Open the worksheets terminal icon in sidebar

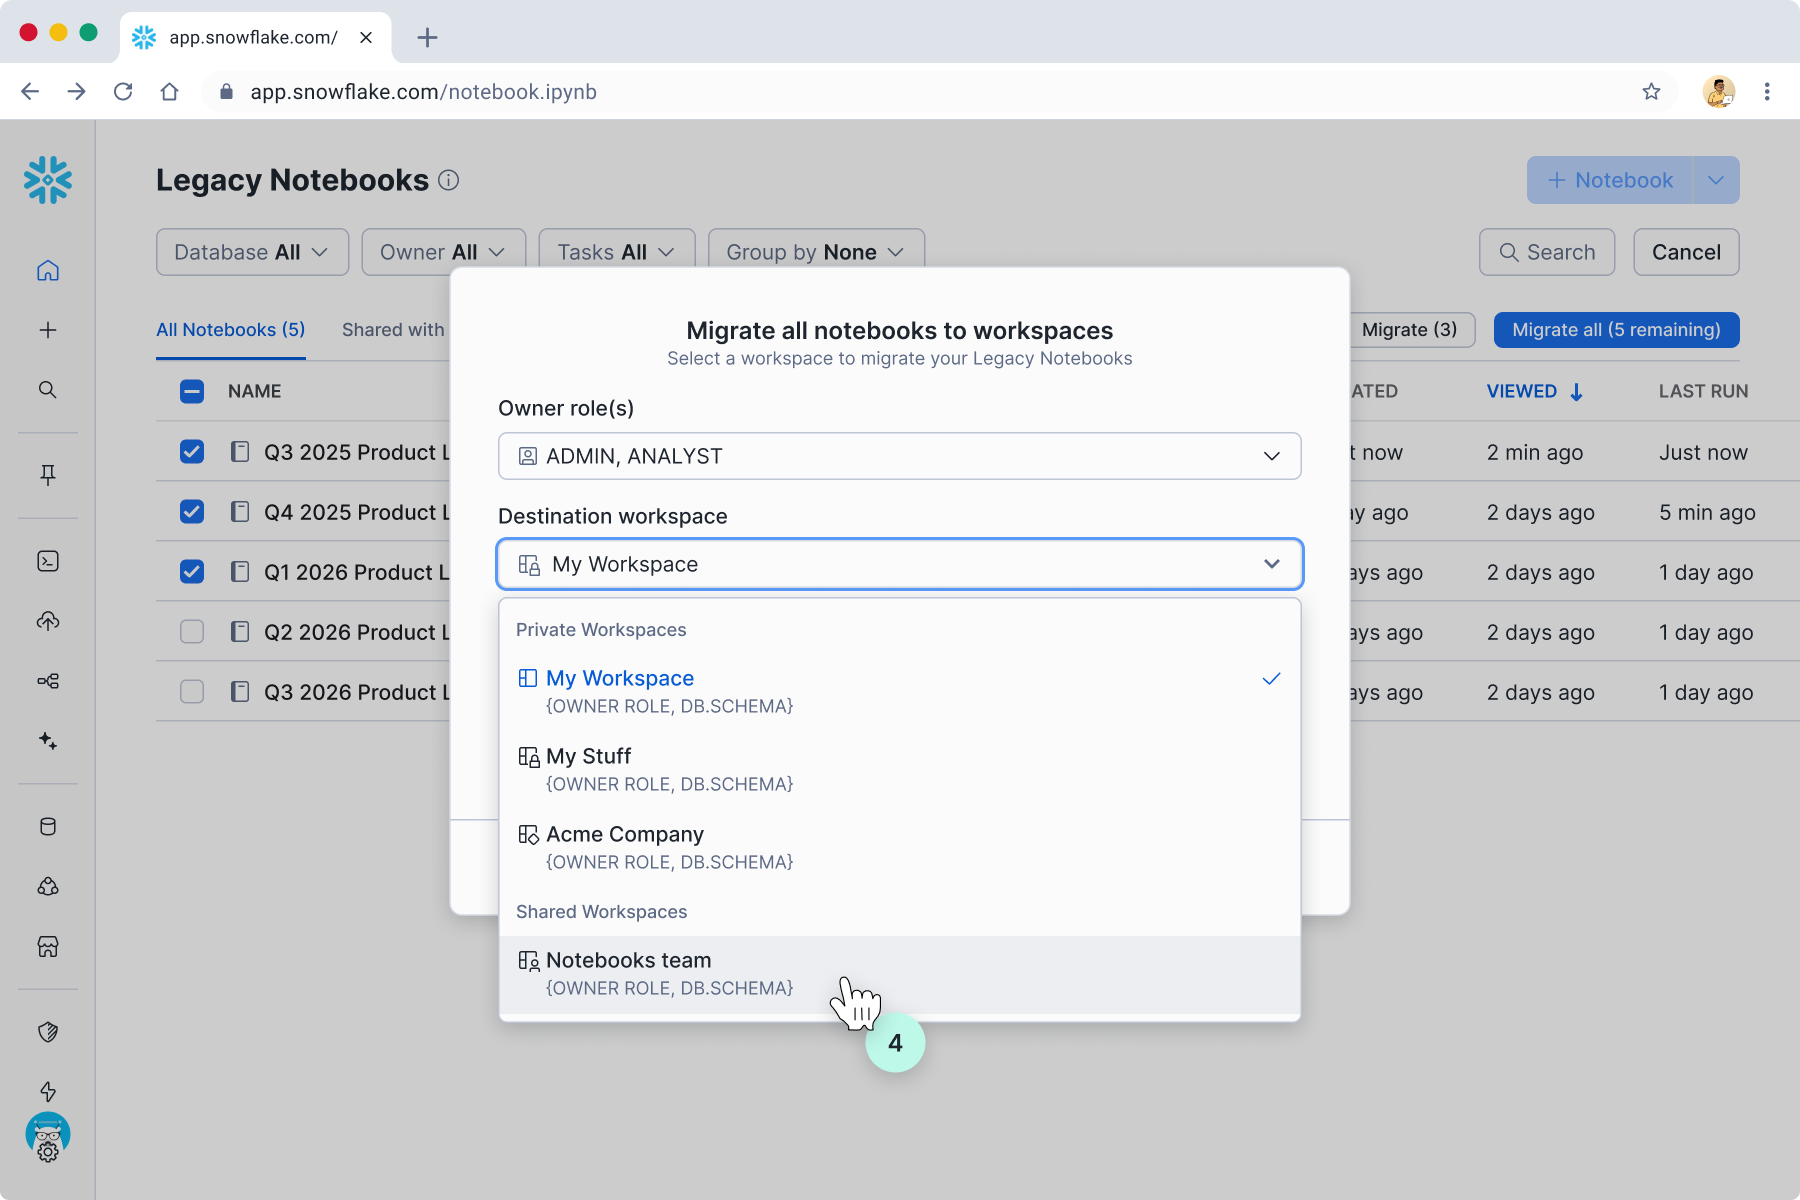click(x=48, y=561)
